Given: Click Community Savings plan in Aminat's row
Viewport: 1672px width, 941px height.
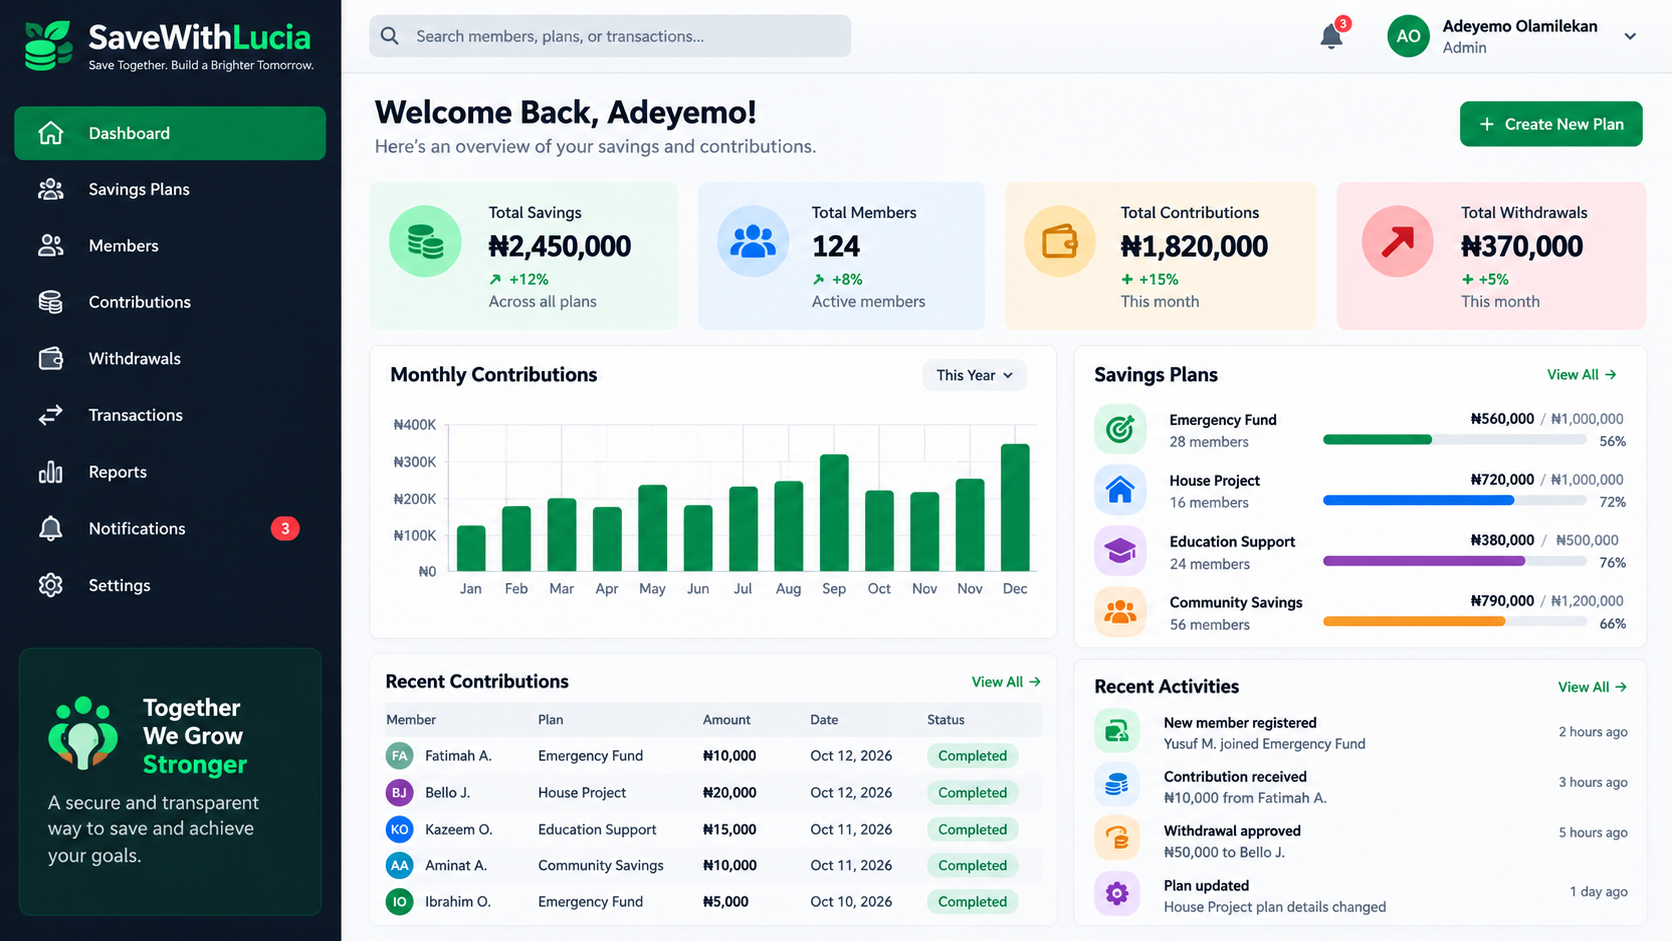Looking at the screenshot, I should coord(601,866).
